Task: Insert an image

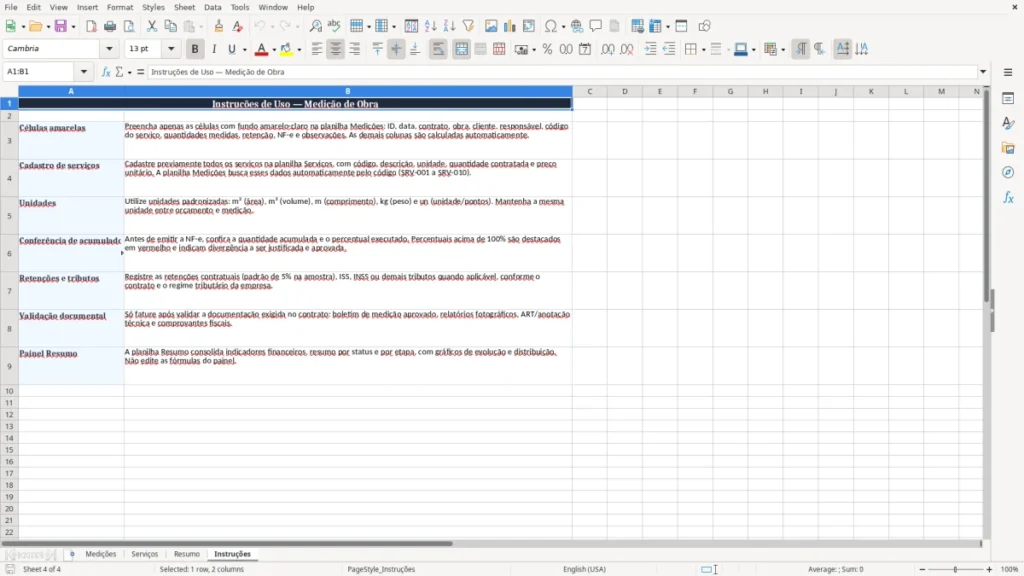Action: pos(491,26)
